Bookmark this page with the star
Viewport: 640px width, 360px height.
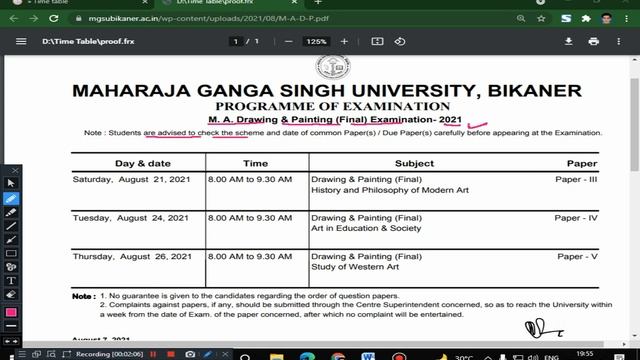tap(541, 19)
